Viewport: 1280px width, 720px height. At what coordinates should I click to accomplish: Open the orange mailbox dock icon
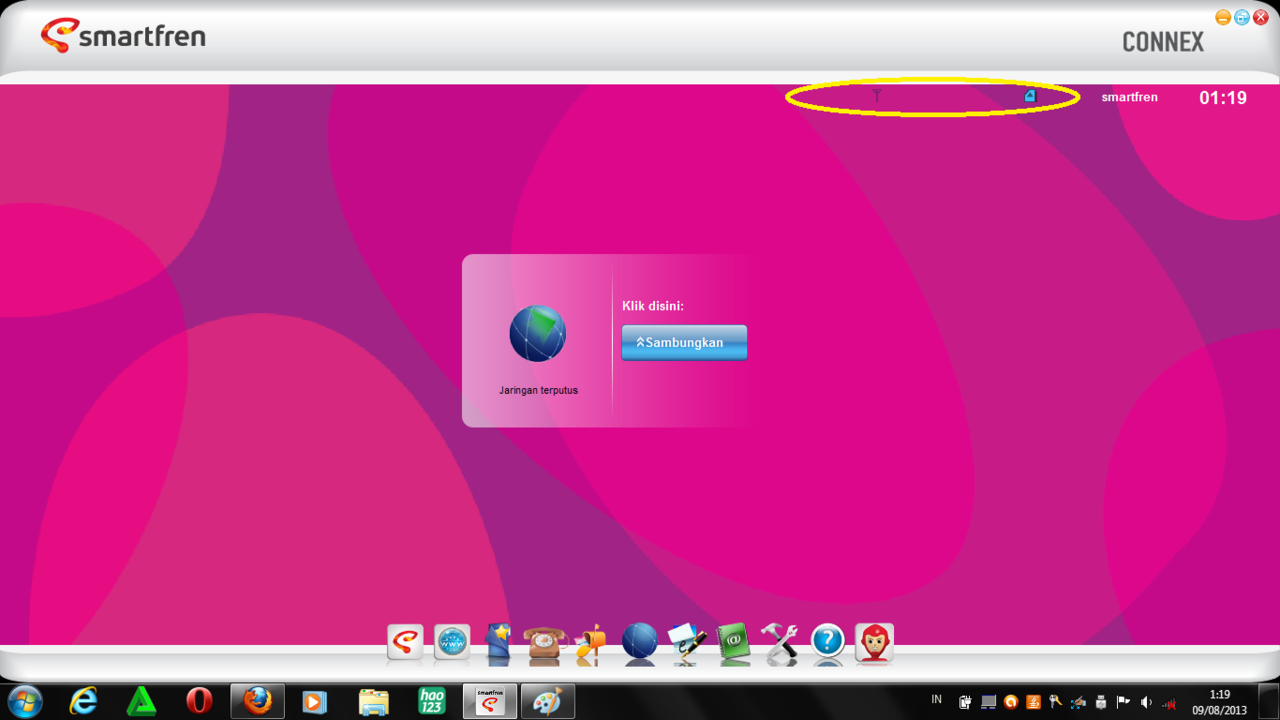coord(591,643)
